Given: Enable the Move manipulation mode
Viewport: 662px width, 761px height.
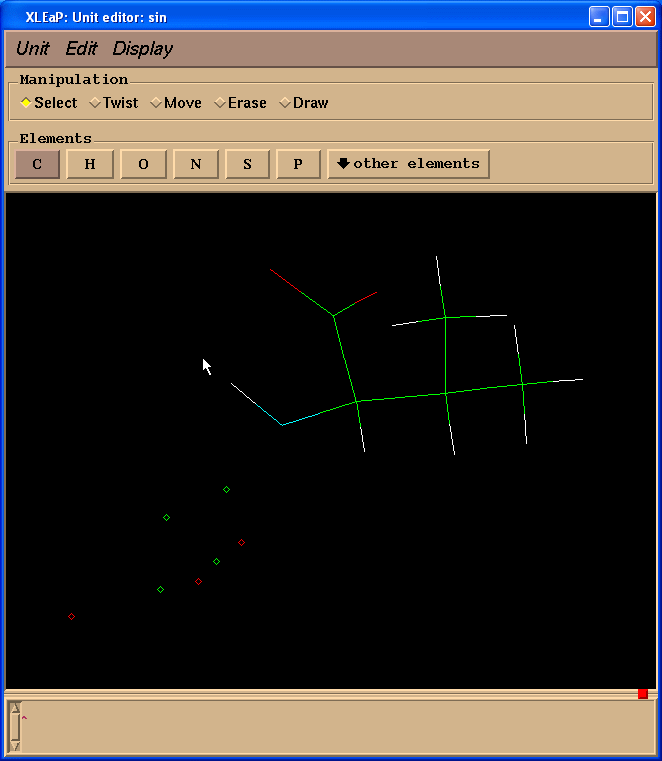Looking at the screenshot, I should (176, 103).
